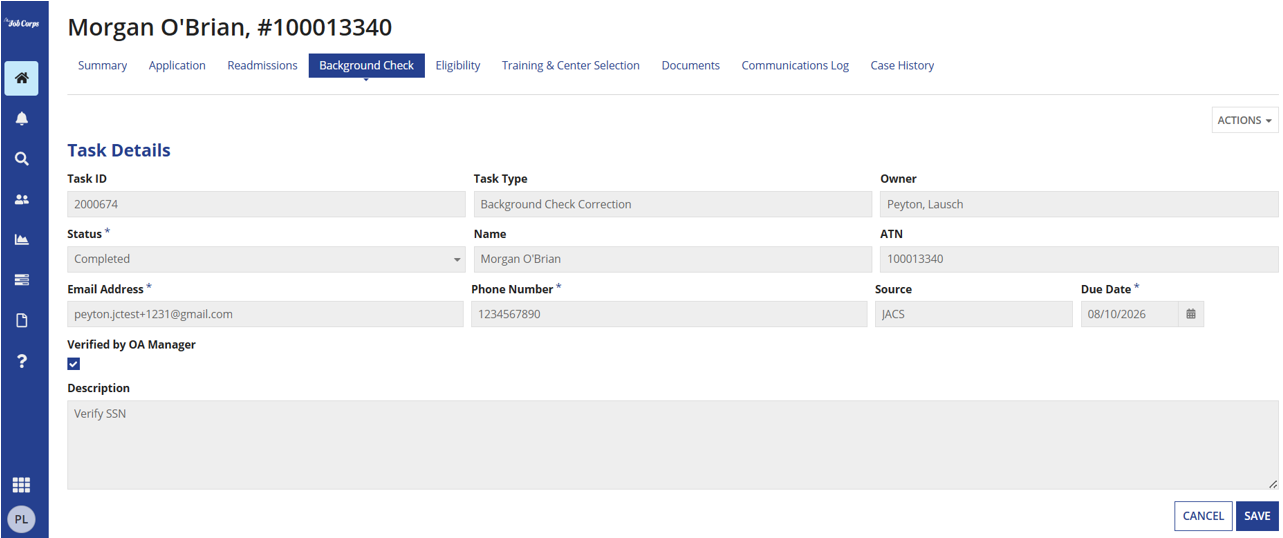The height and width of the screenshot is (538, 1283).
Task: Click the Name field Morgan O'Brian
Action: point(673,259)
